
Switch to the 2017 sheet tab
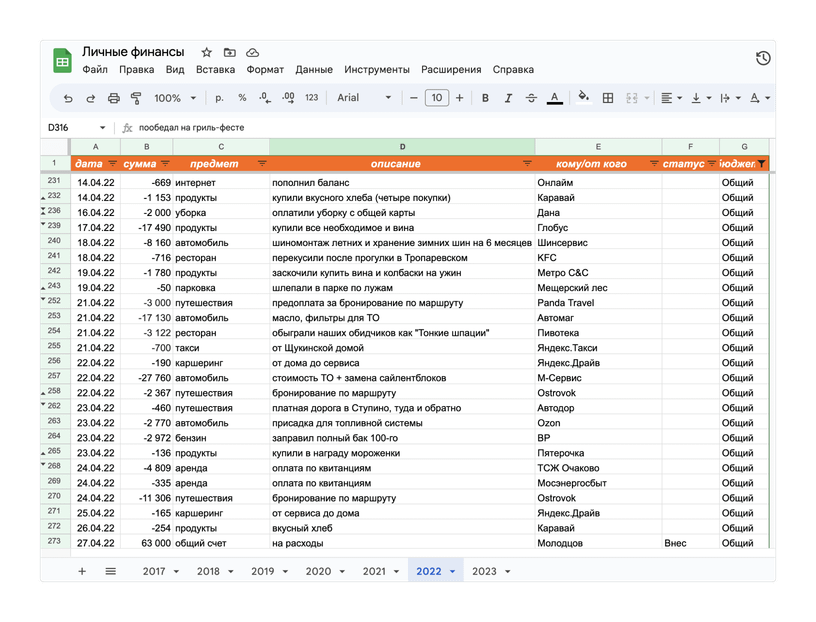coord(154,571)
